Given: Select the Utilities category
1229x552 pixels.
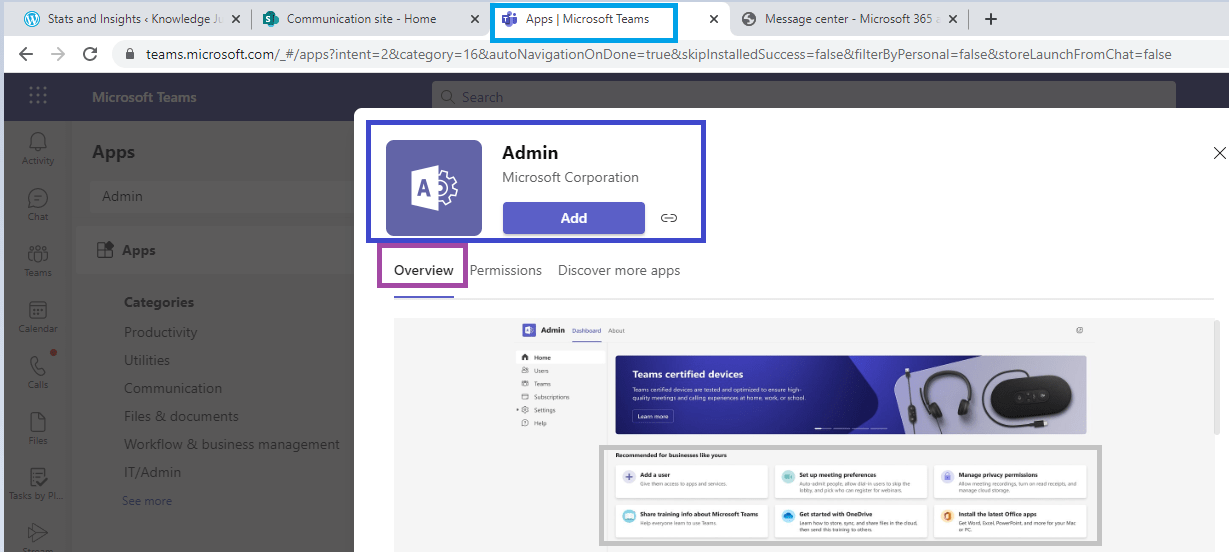Looking at the screenshot, I should 147,360.
